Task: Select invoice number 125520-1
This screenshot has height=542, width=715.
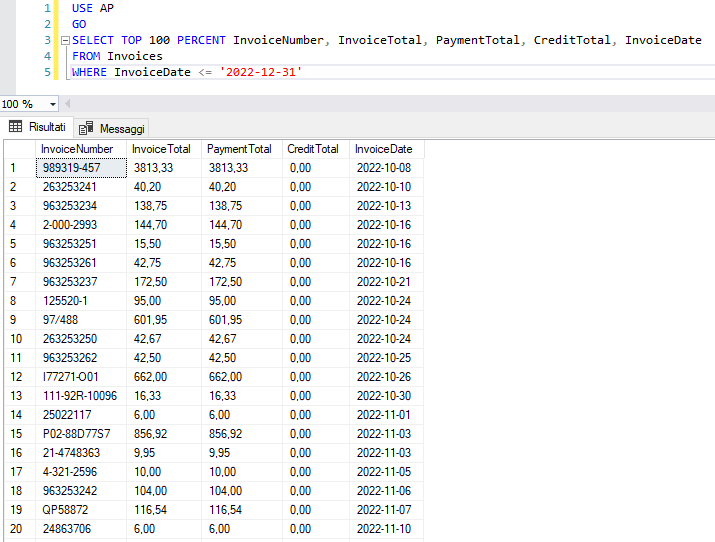Action: (x=81, y=301)
